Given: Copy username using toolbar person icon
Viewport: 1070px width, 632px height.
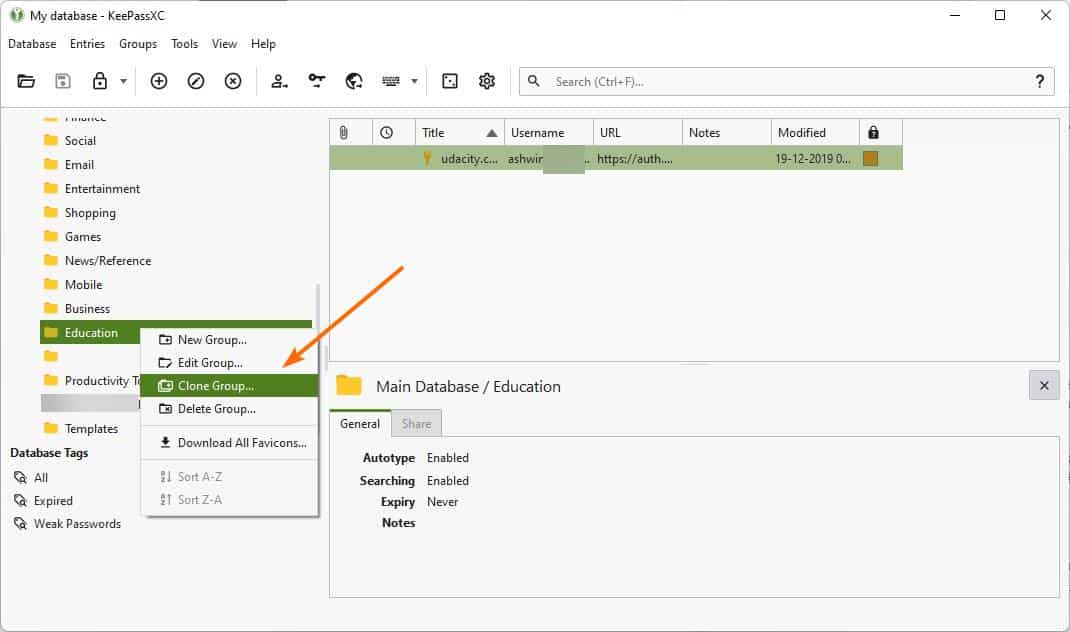Looking at the screenshot, I should click(280, 81).
